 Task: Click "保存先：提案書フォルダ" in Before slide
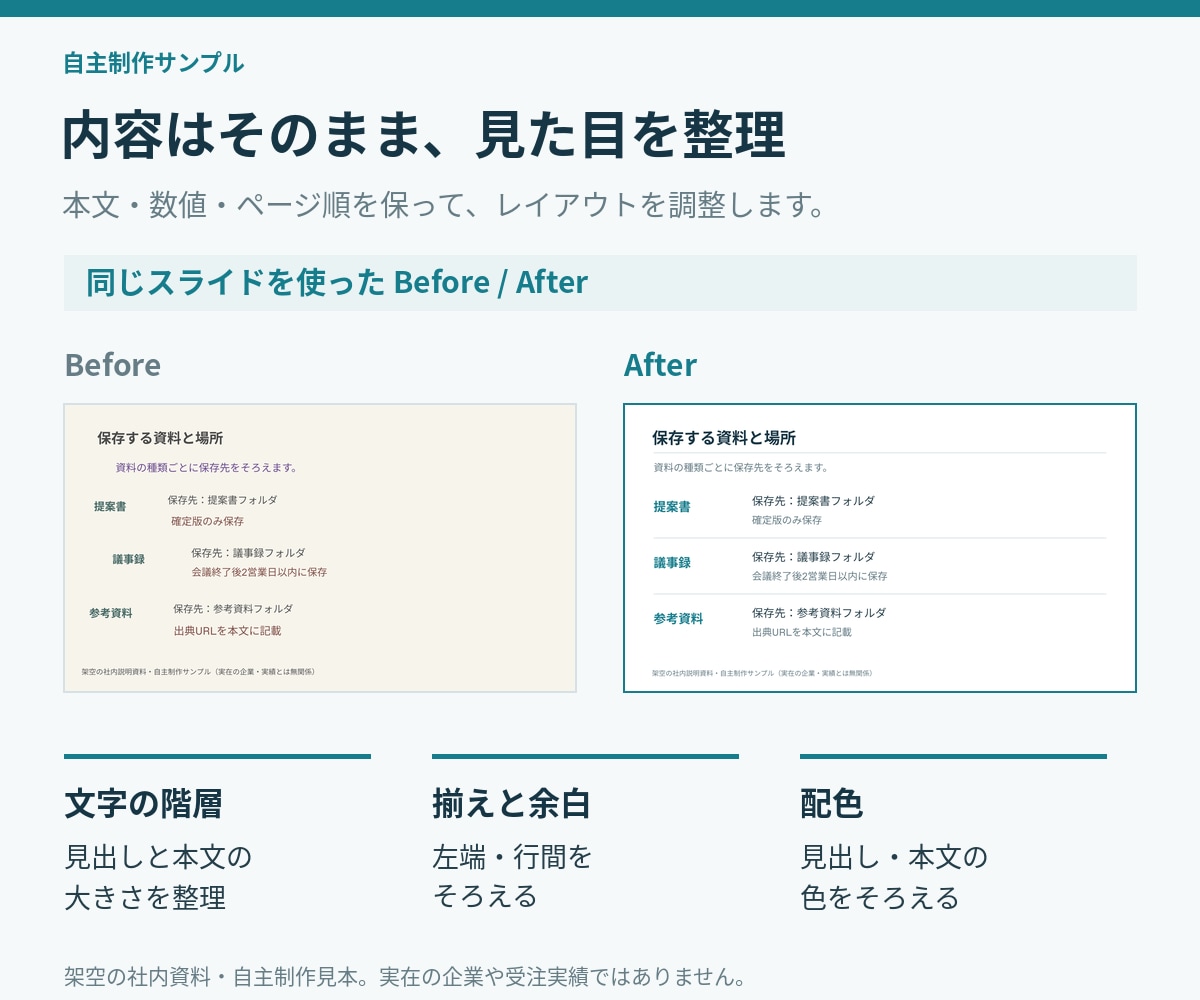pyautogui.click(x=222, y=500)
